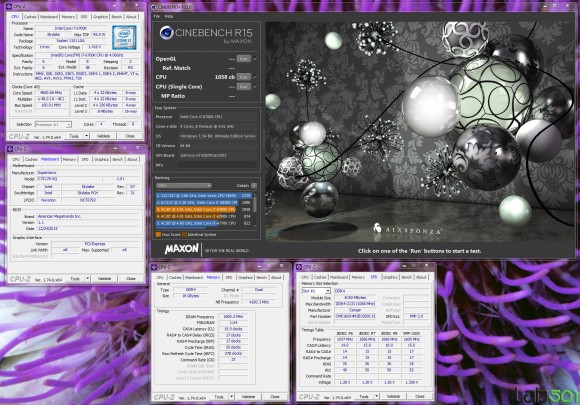Image resolution: width=580 pixels, height=405 pixels.
Task: Select highlighted ranking row 3 scoring 1058
Action: (x=204, y=209)
